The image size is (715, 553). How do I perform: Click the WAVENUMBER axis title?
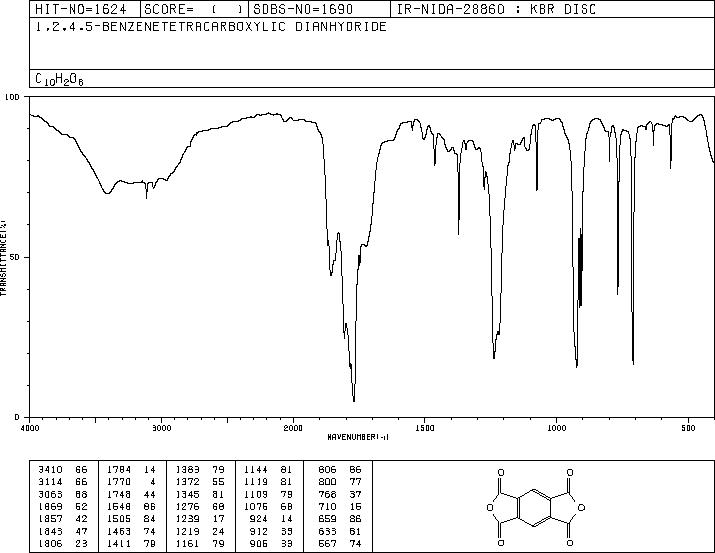click(x=358, y=437)
